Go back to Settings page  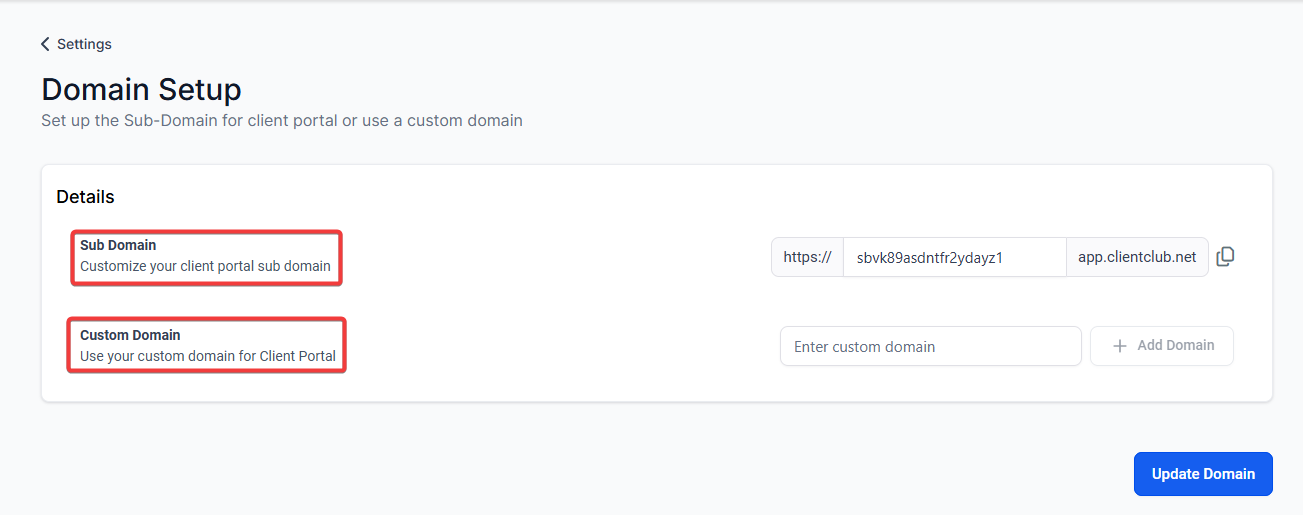pyautogui.click(x=84, y=44)
